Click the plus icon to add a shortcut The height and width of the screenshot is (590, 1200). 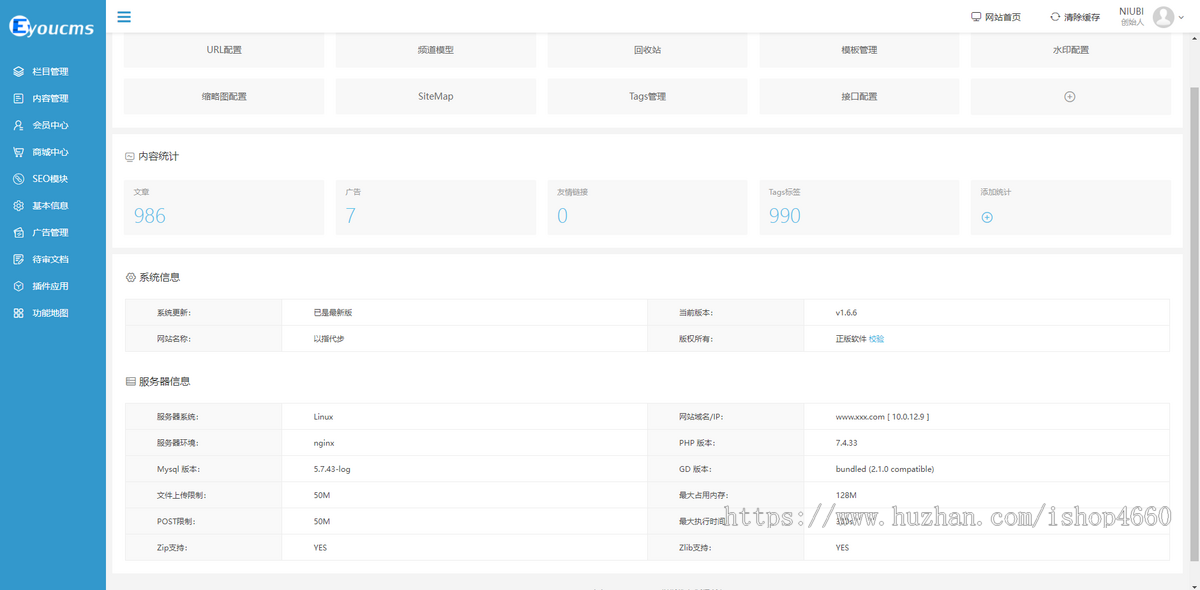click(1070, 97)
